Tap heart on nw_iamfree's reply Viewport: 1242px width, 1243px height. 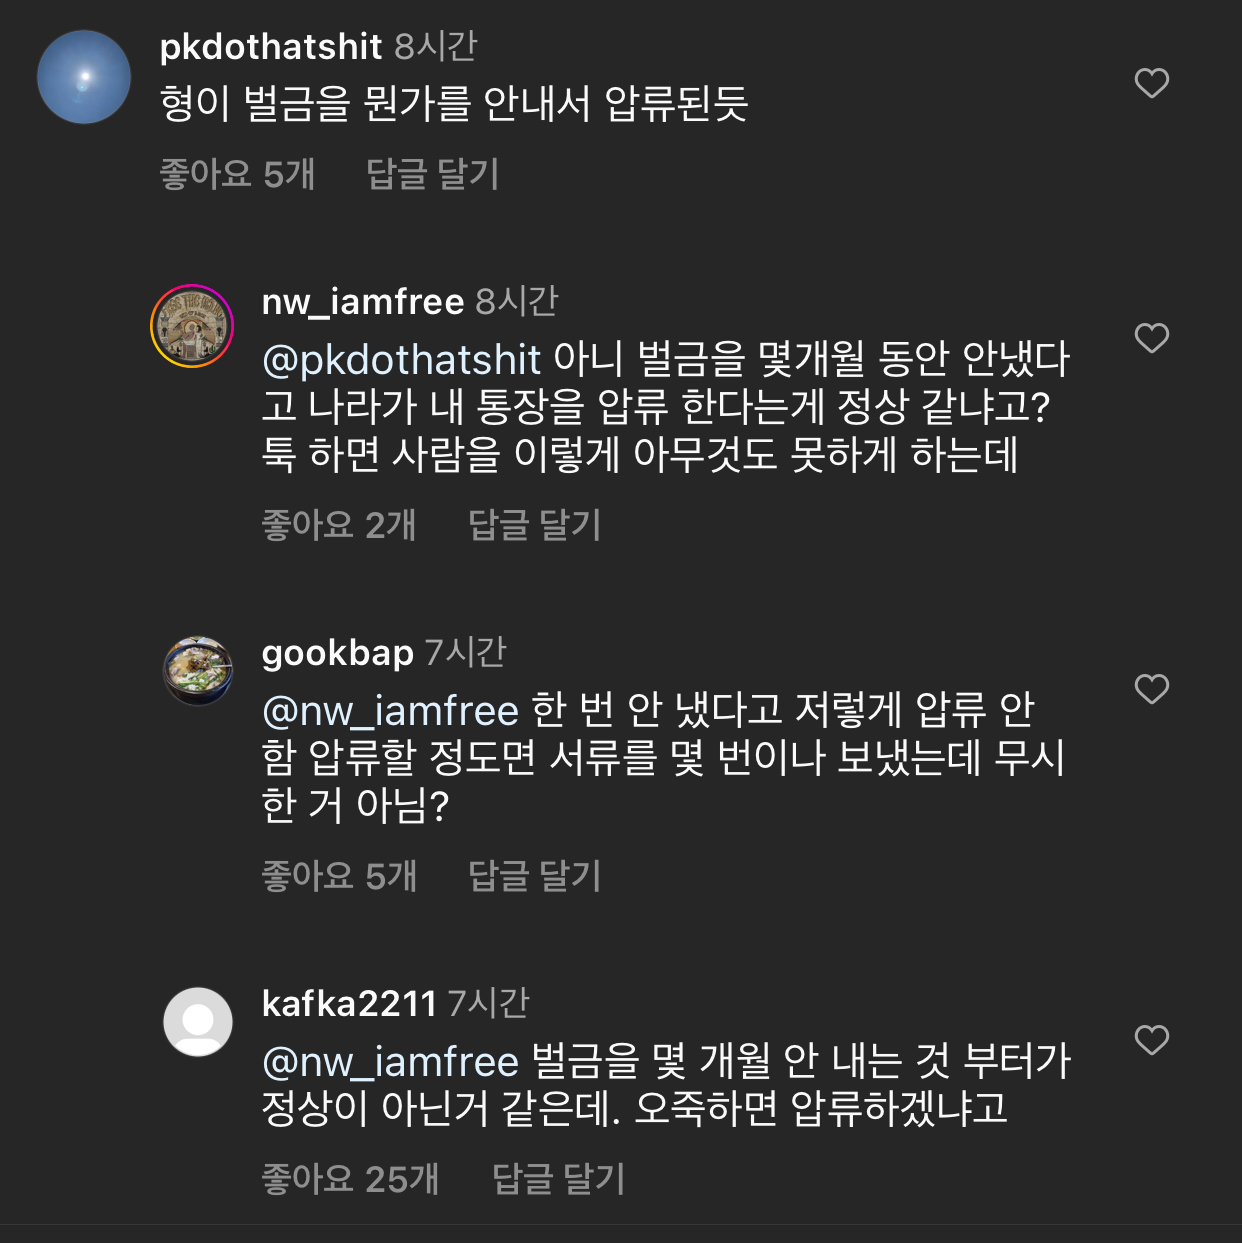pos(1151,338)
